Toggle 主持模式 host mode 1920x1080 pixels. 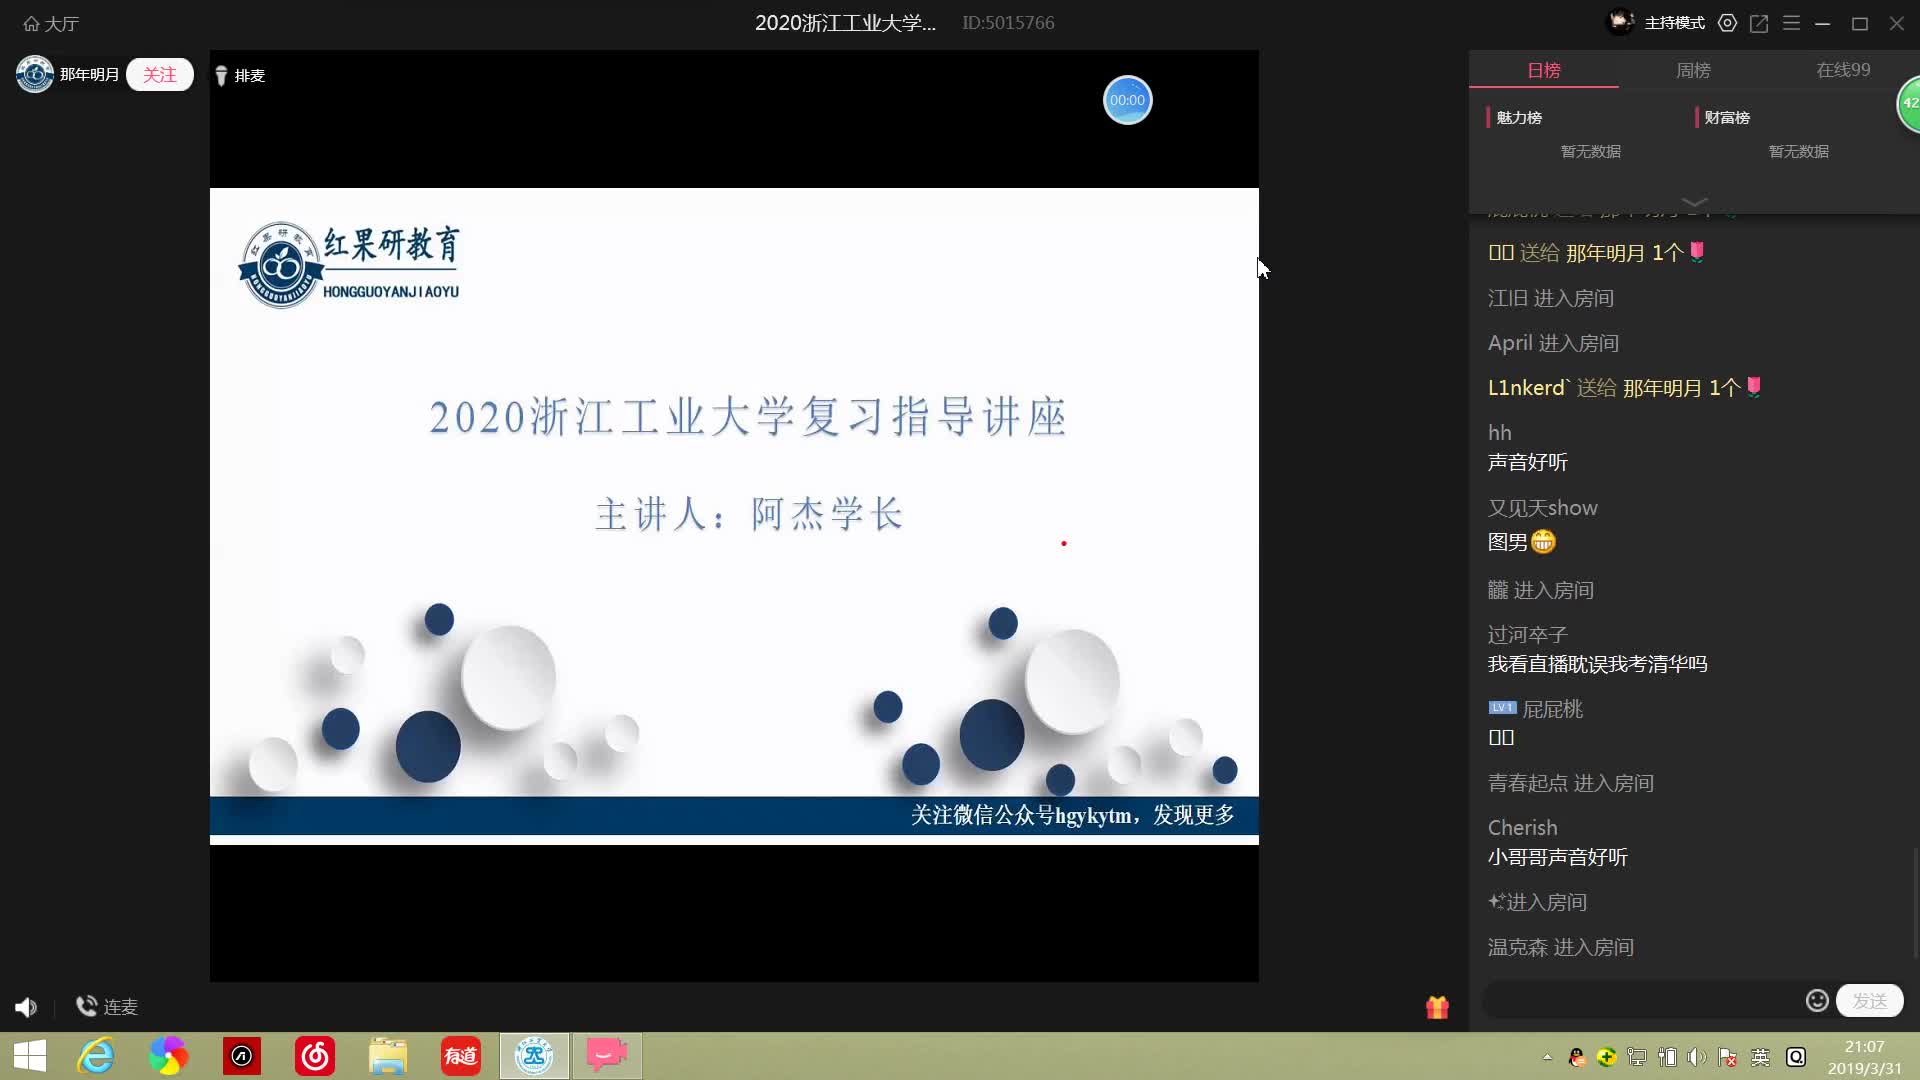point(1674,23)
